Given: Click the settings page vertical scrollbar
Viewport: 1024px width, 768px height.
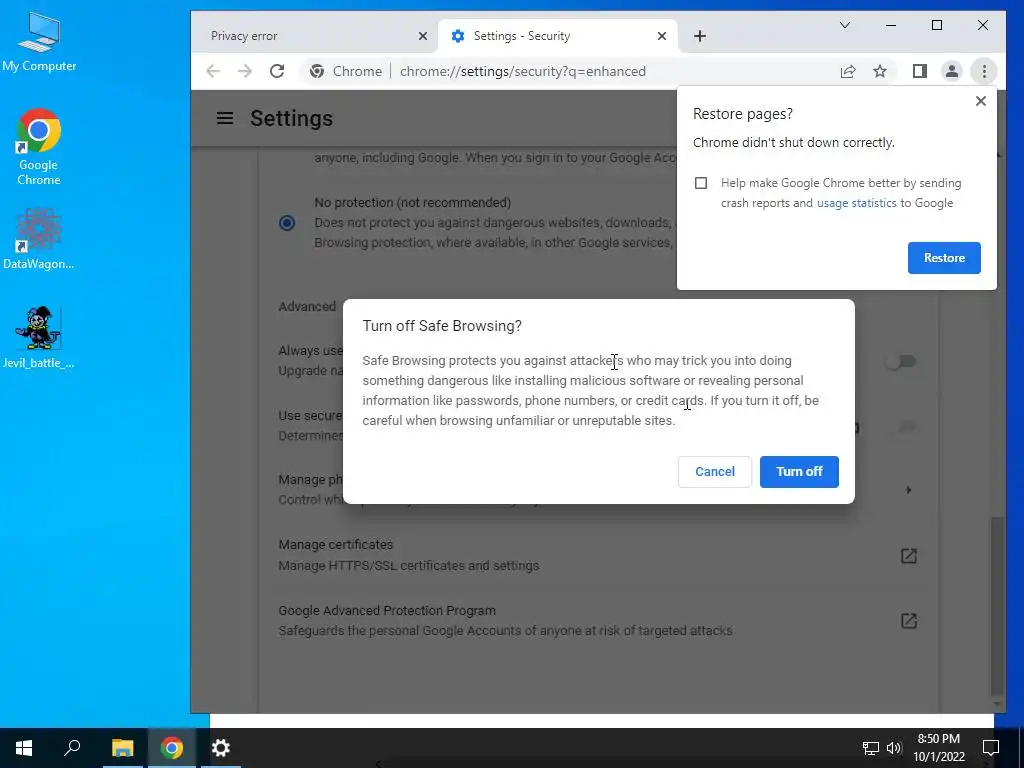Looking at the screenshot, I should 996,605.
